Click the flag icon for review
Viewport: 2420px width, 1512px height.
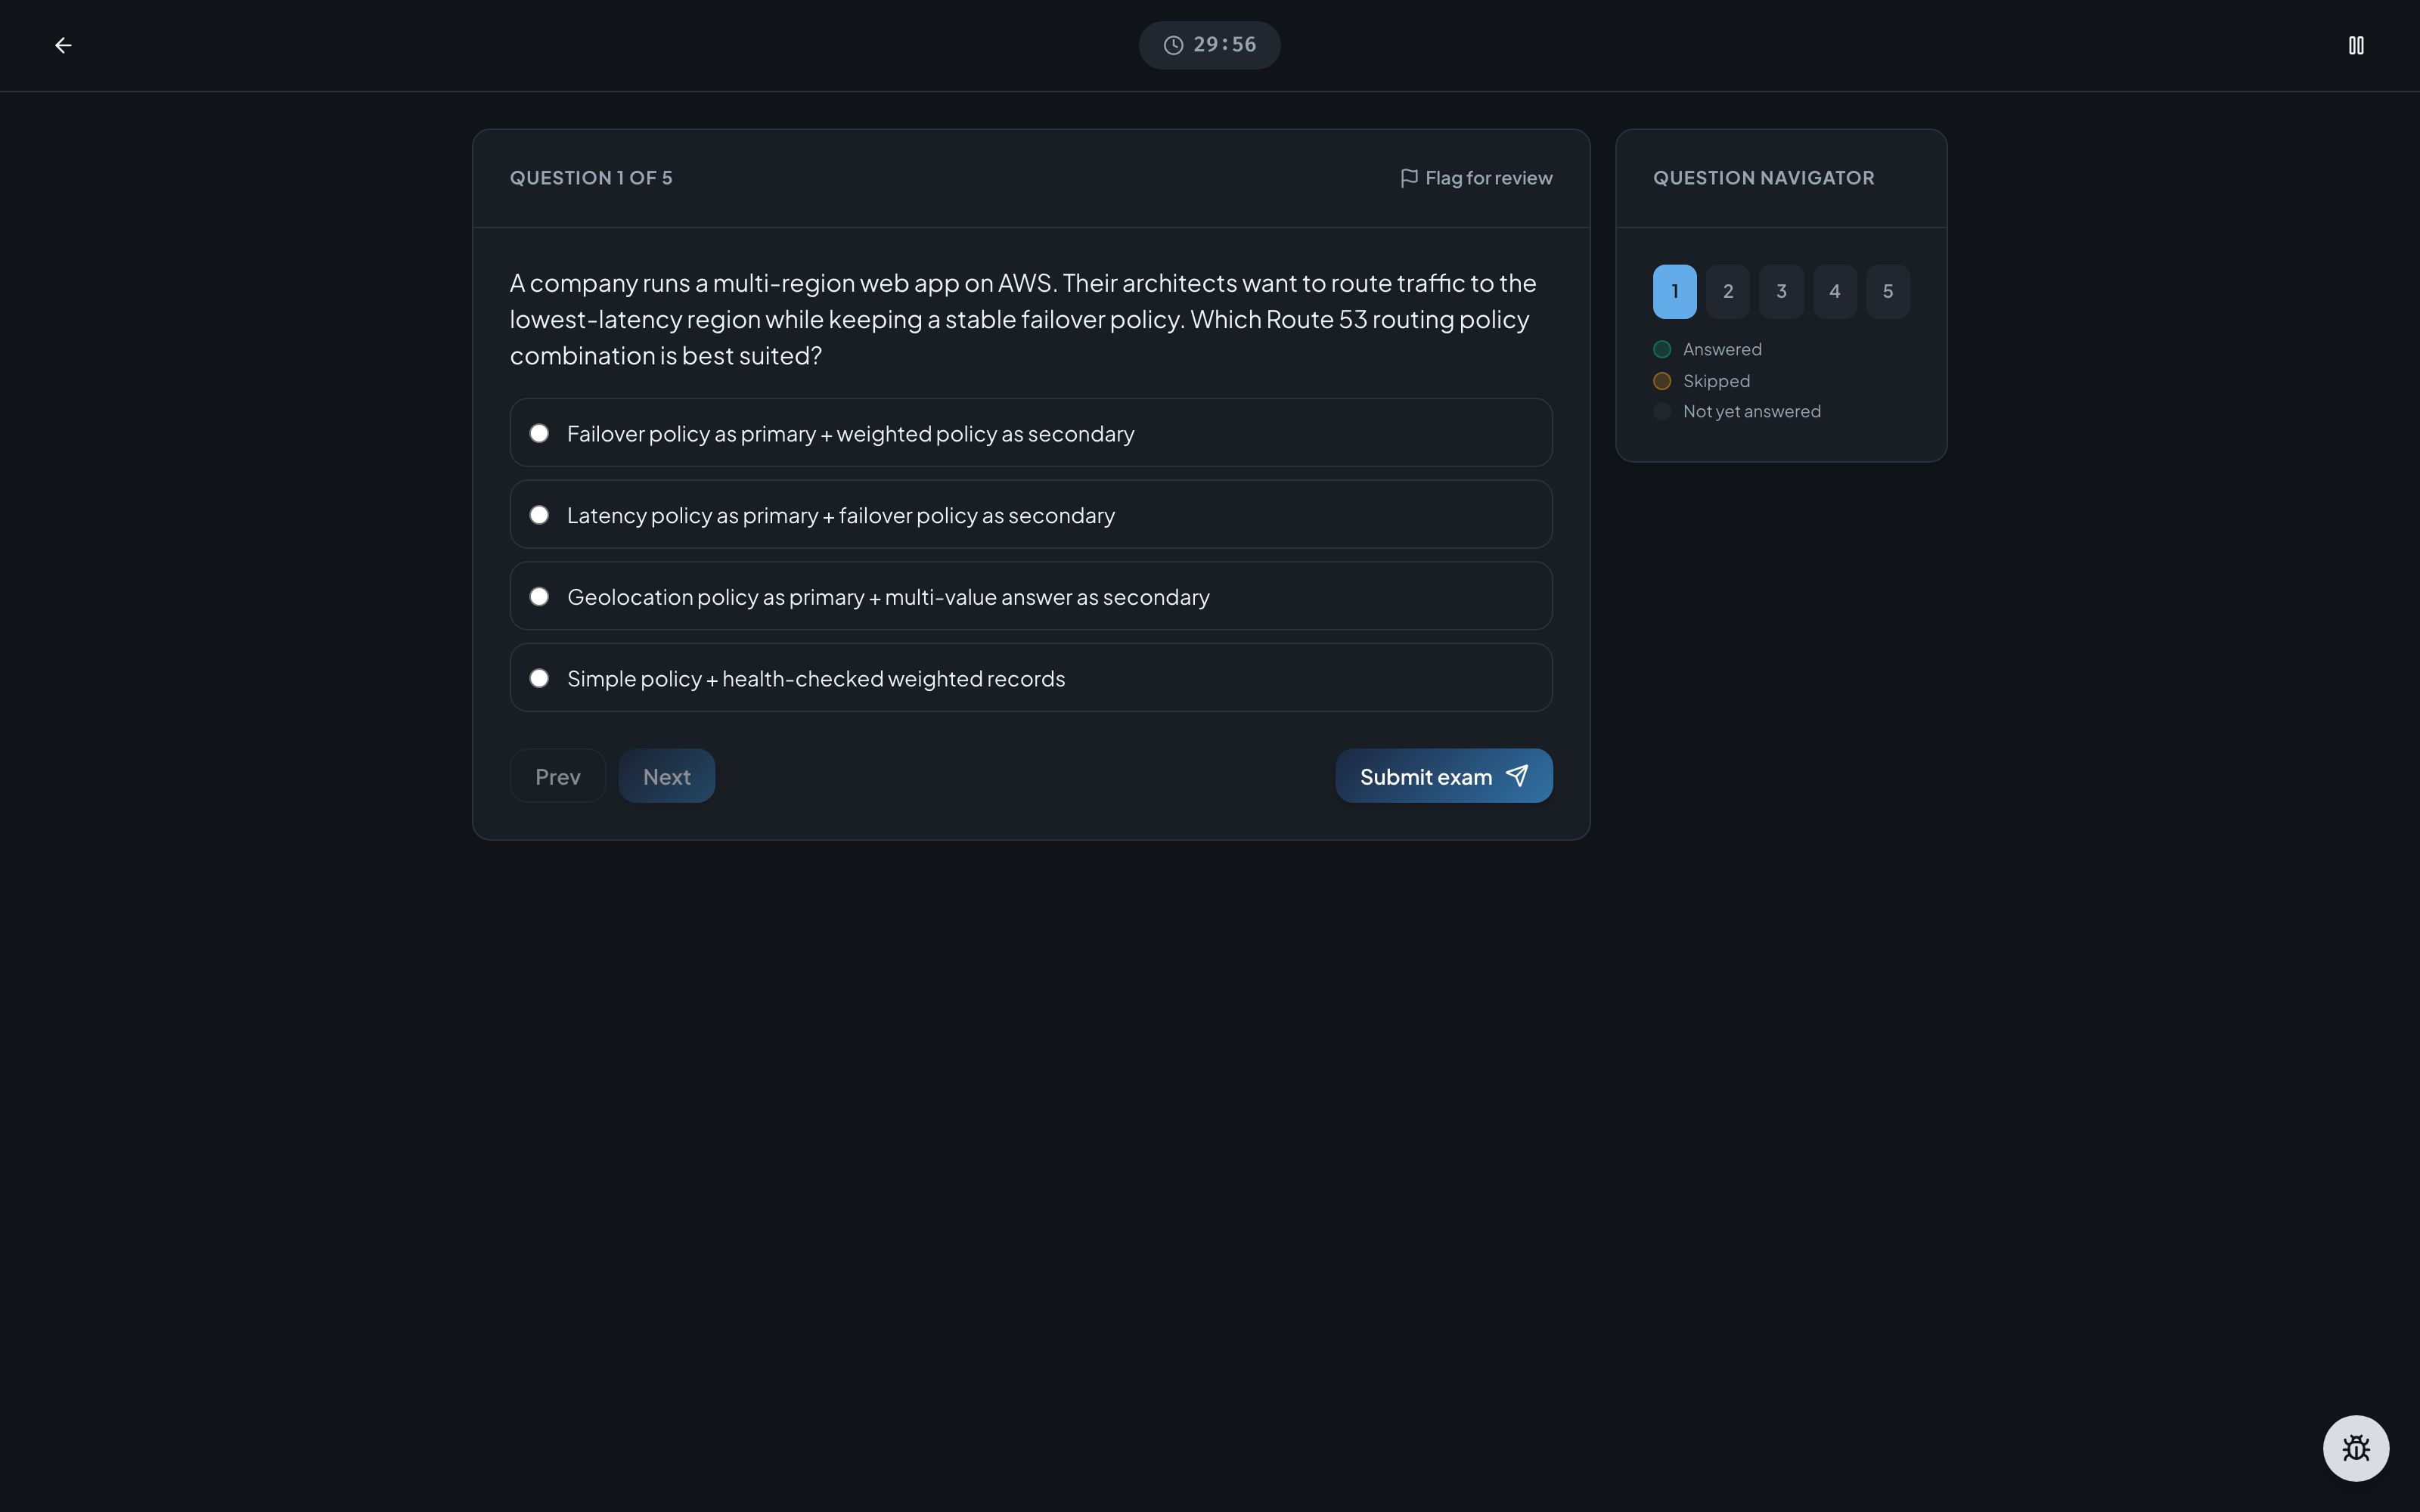1409,178
